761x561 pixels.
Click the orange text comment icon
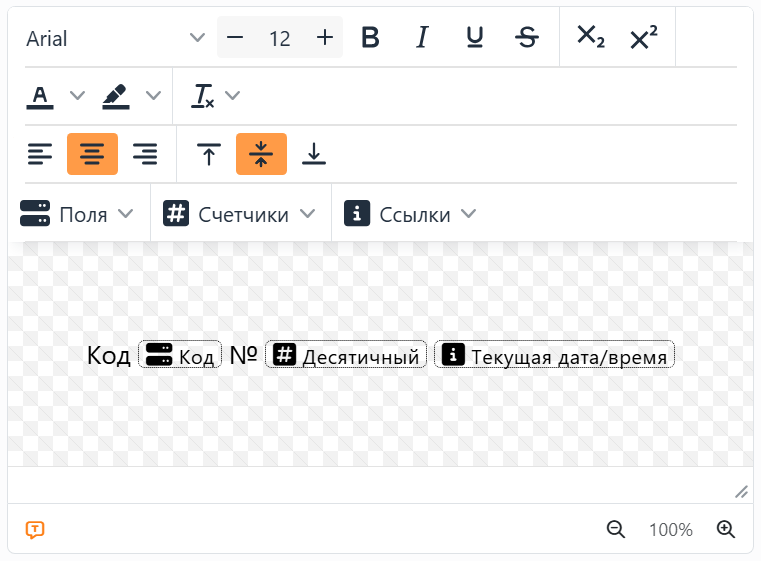point(35,529)
